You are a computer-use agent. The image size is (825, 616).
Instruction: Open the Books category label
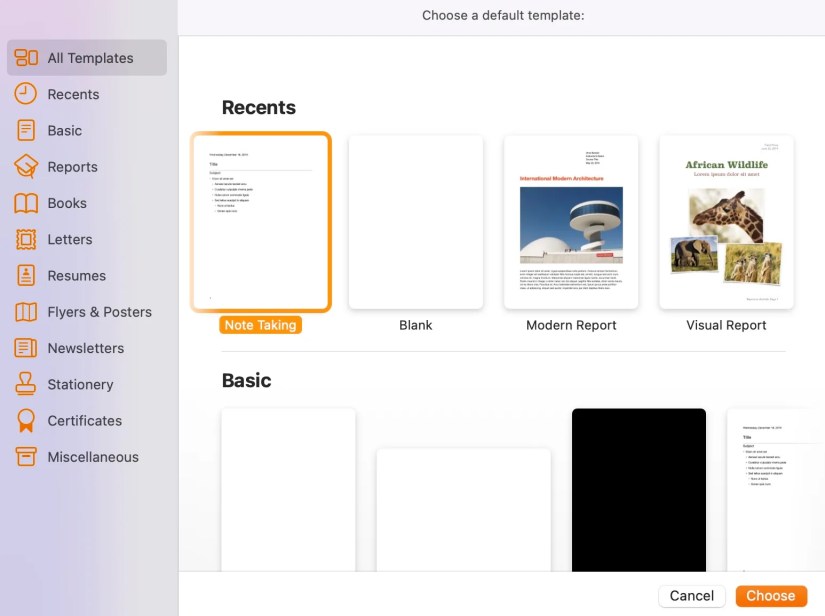pyautogui.click(x=67, y=203)
